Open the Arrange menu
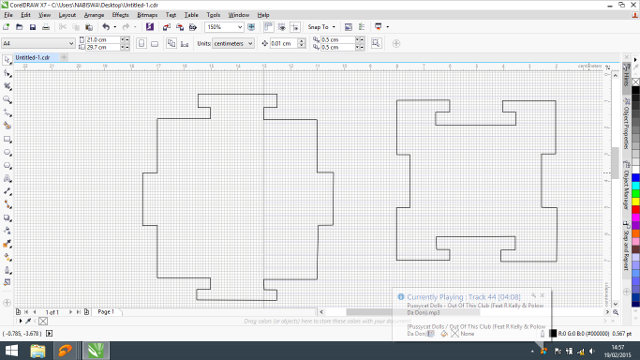The width and height of the screenshot is (640, 360). pos(94,15)
